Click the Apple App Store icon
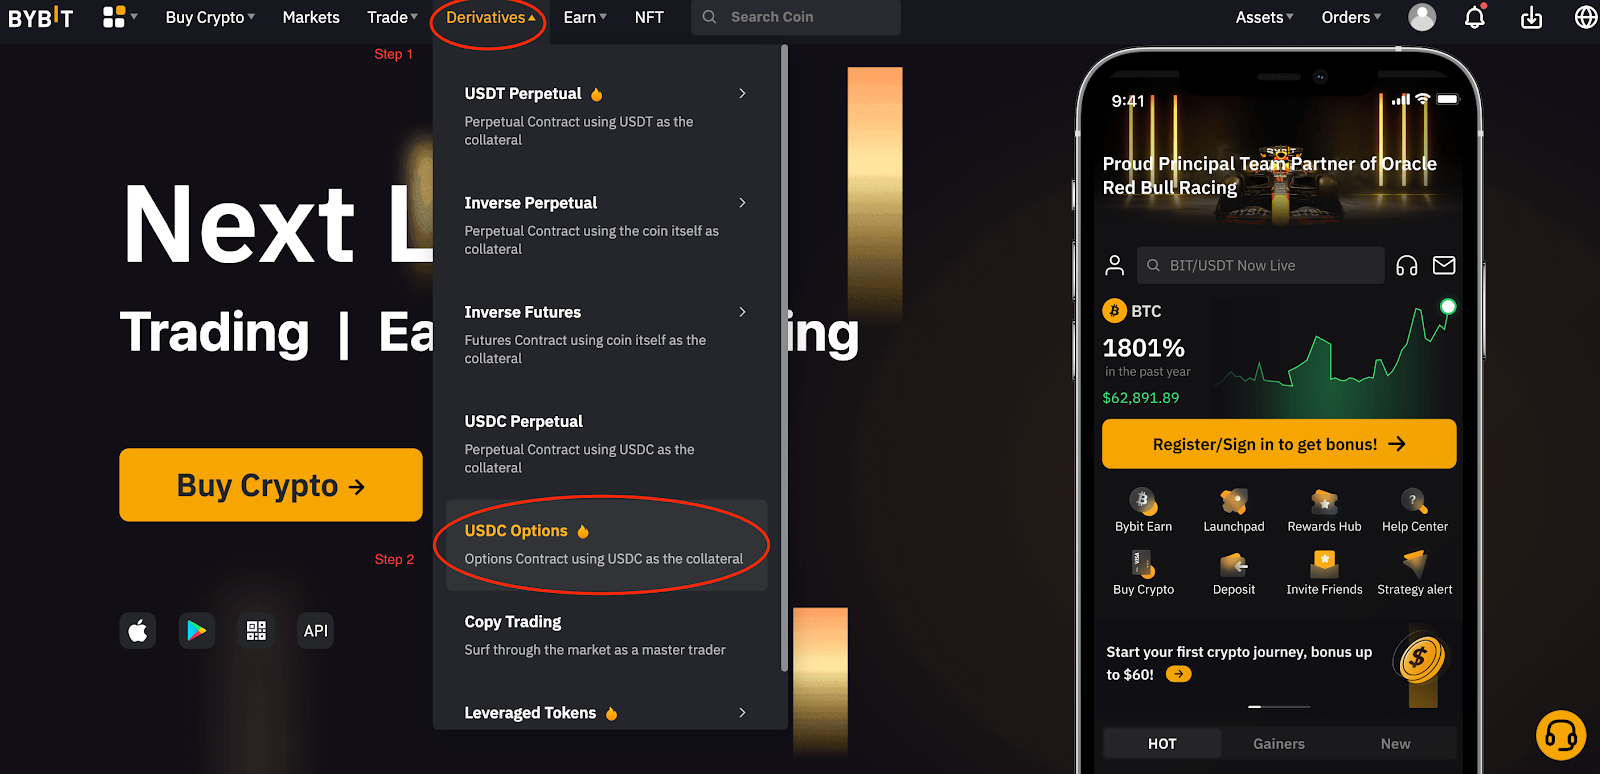The width and height of the screenshot is (1600, 774). pyautogui.click(x=138, y=631)
